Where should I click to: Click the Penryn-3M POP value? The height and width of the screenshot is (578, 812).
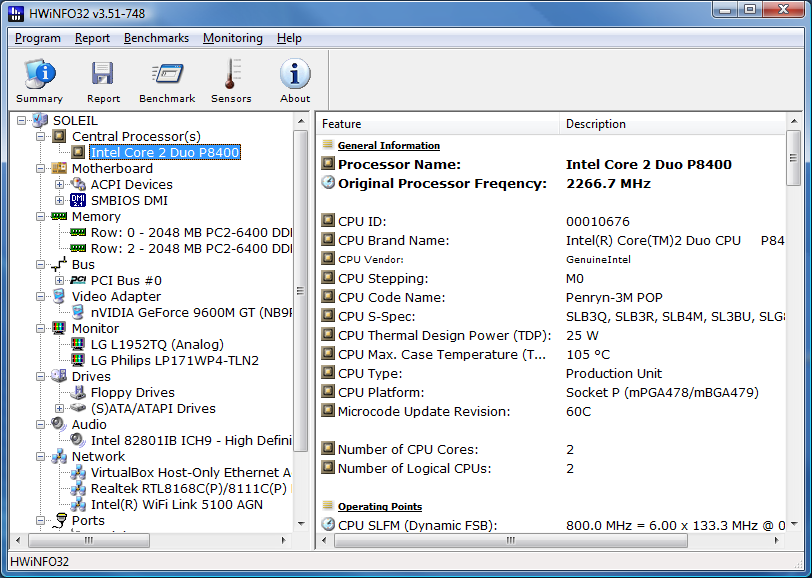[614, 297]
